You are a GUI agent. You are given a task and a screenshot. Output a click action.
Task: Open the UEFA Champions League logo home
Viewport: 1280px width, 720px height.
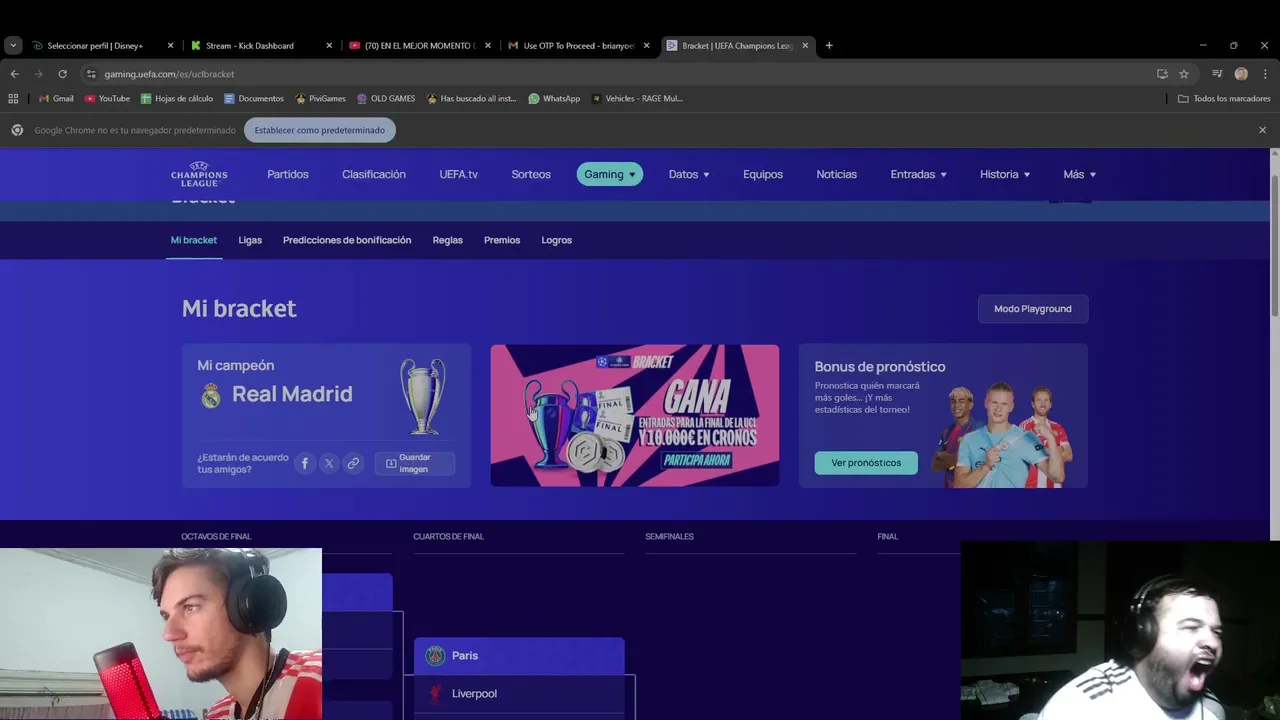click(x=199, y=174)
